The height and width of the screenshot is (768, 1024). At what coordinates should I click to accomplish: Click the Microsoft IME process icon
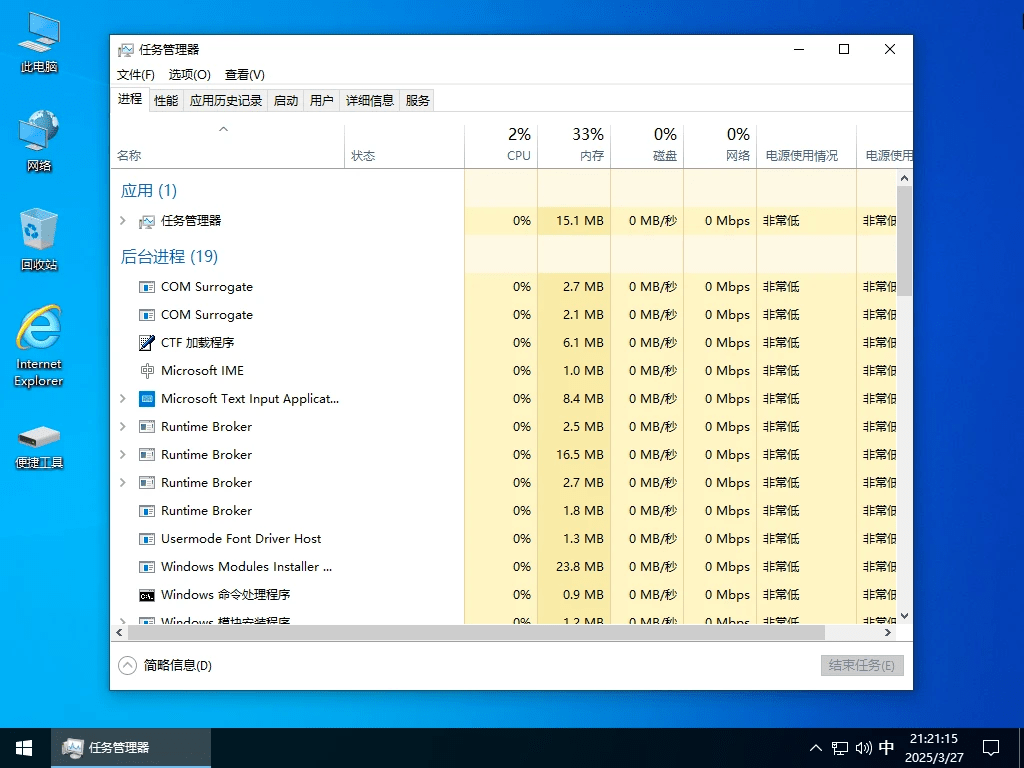click(x=147, y=370)
